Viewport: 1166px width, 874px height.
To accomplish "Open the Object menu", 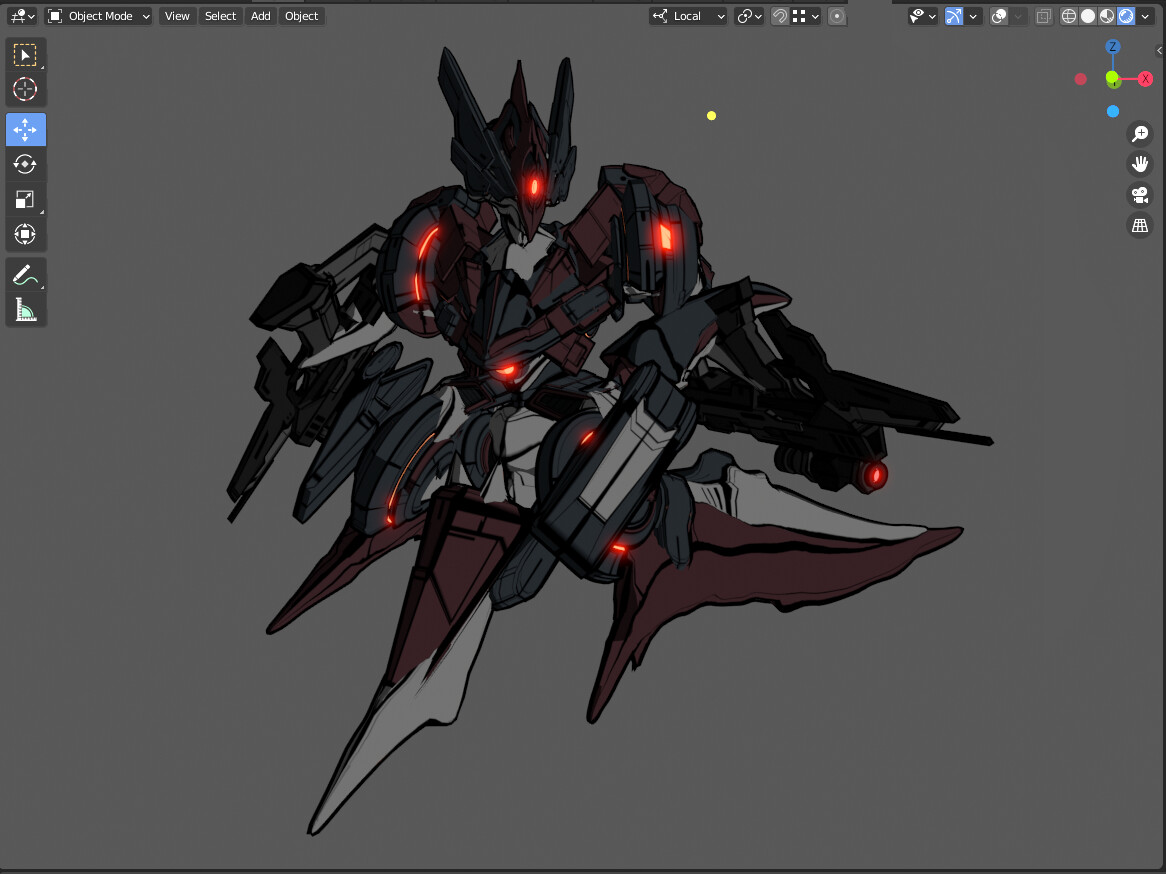I will click(x=301, y=16).
